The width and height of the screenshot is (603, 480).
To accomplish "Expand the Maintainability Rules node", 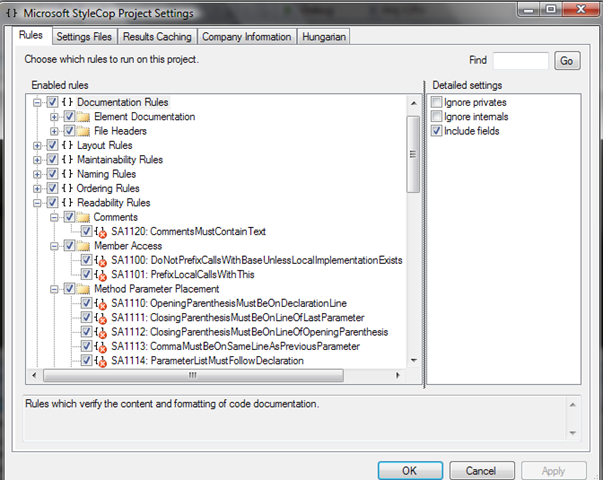I will (x=37, y=160).
